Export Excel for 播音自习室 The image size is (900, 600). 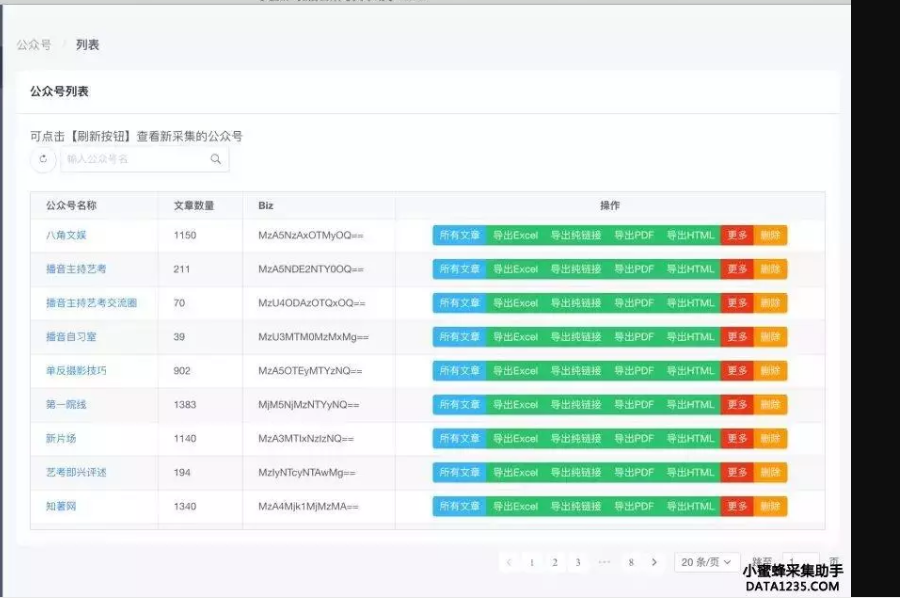tap(515, 337)
